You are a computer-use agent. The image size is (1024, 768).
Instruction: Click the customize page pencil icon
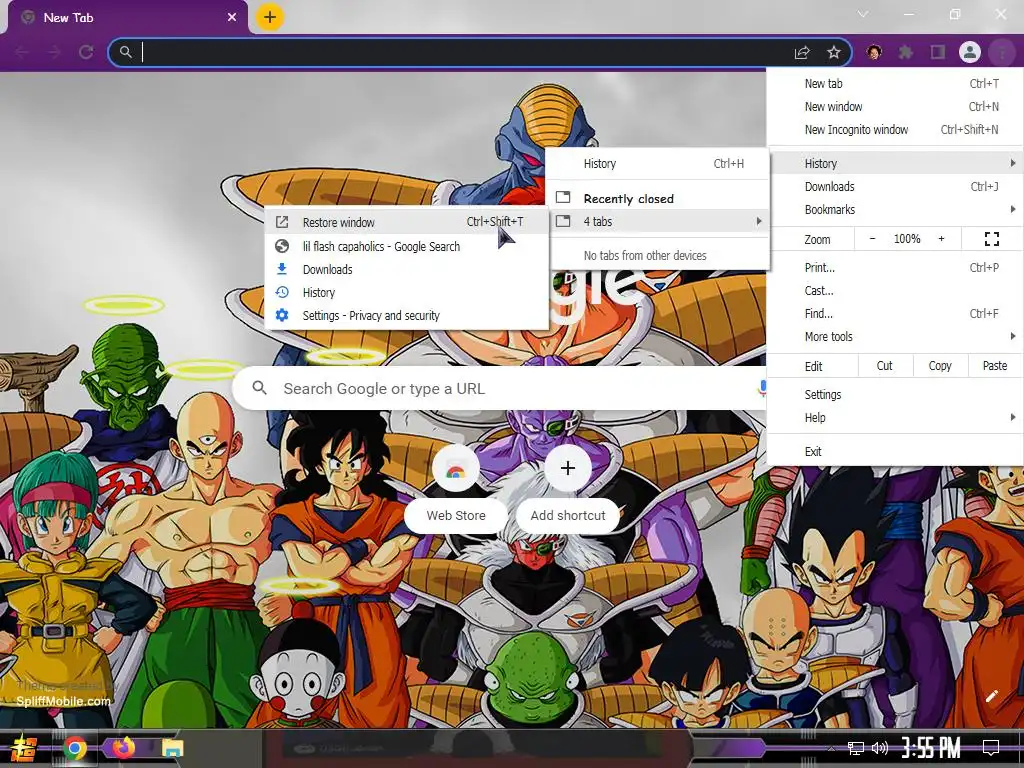coord(991,696)
